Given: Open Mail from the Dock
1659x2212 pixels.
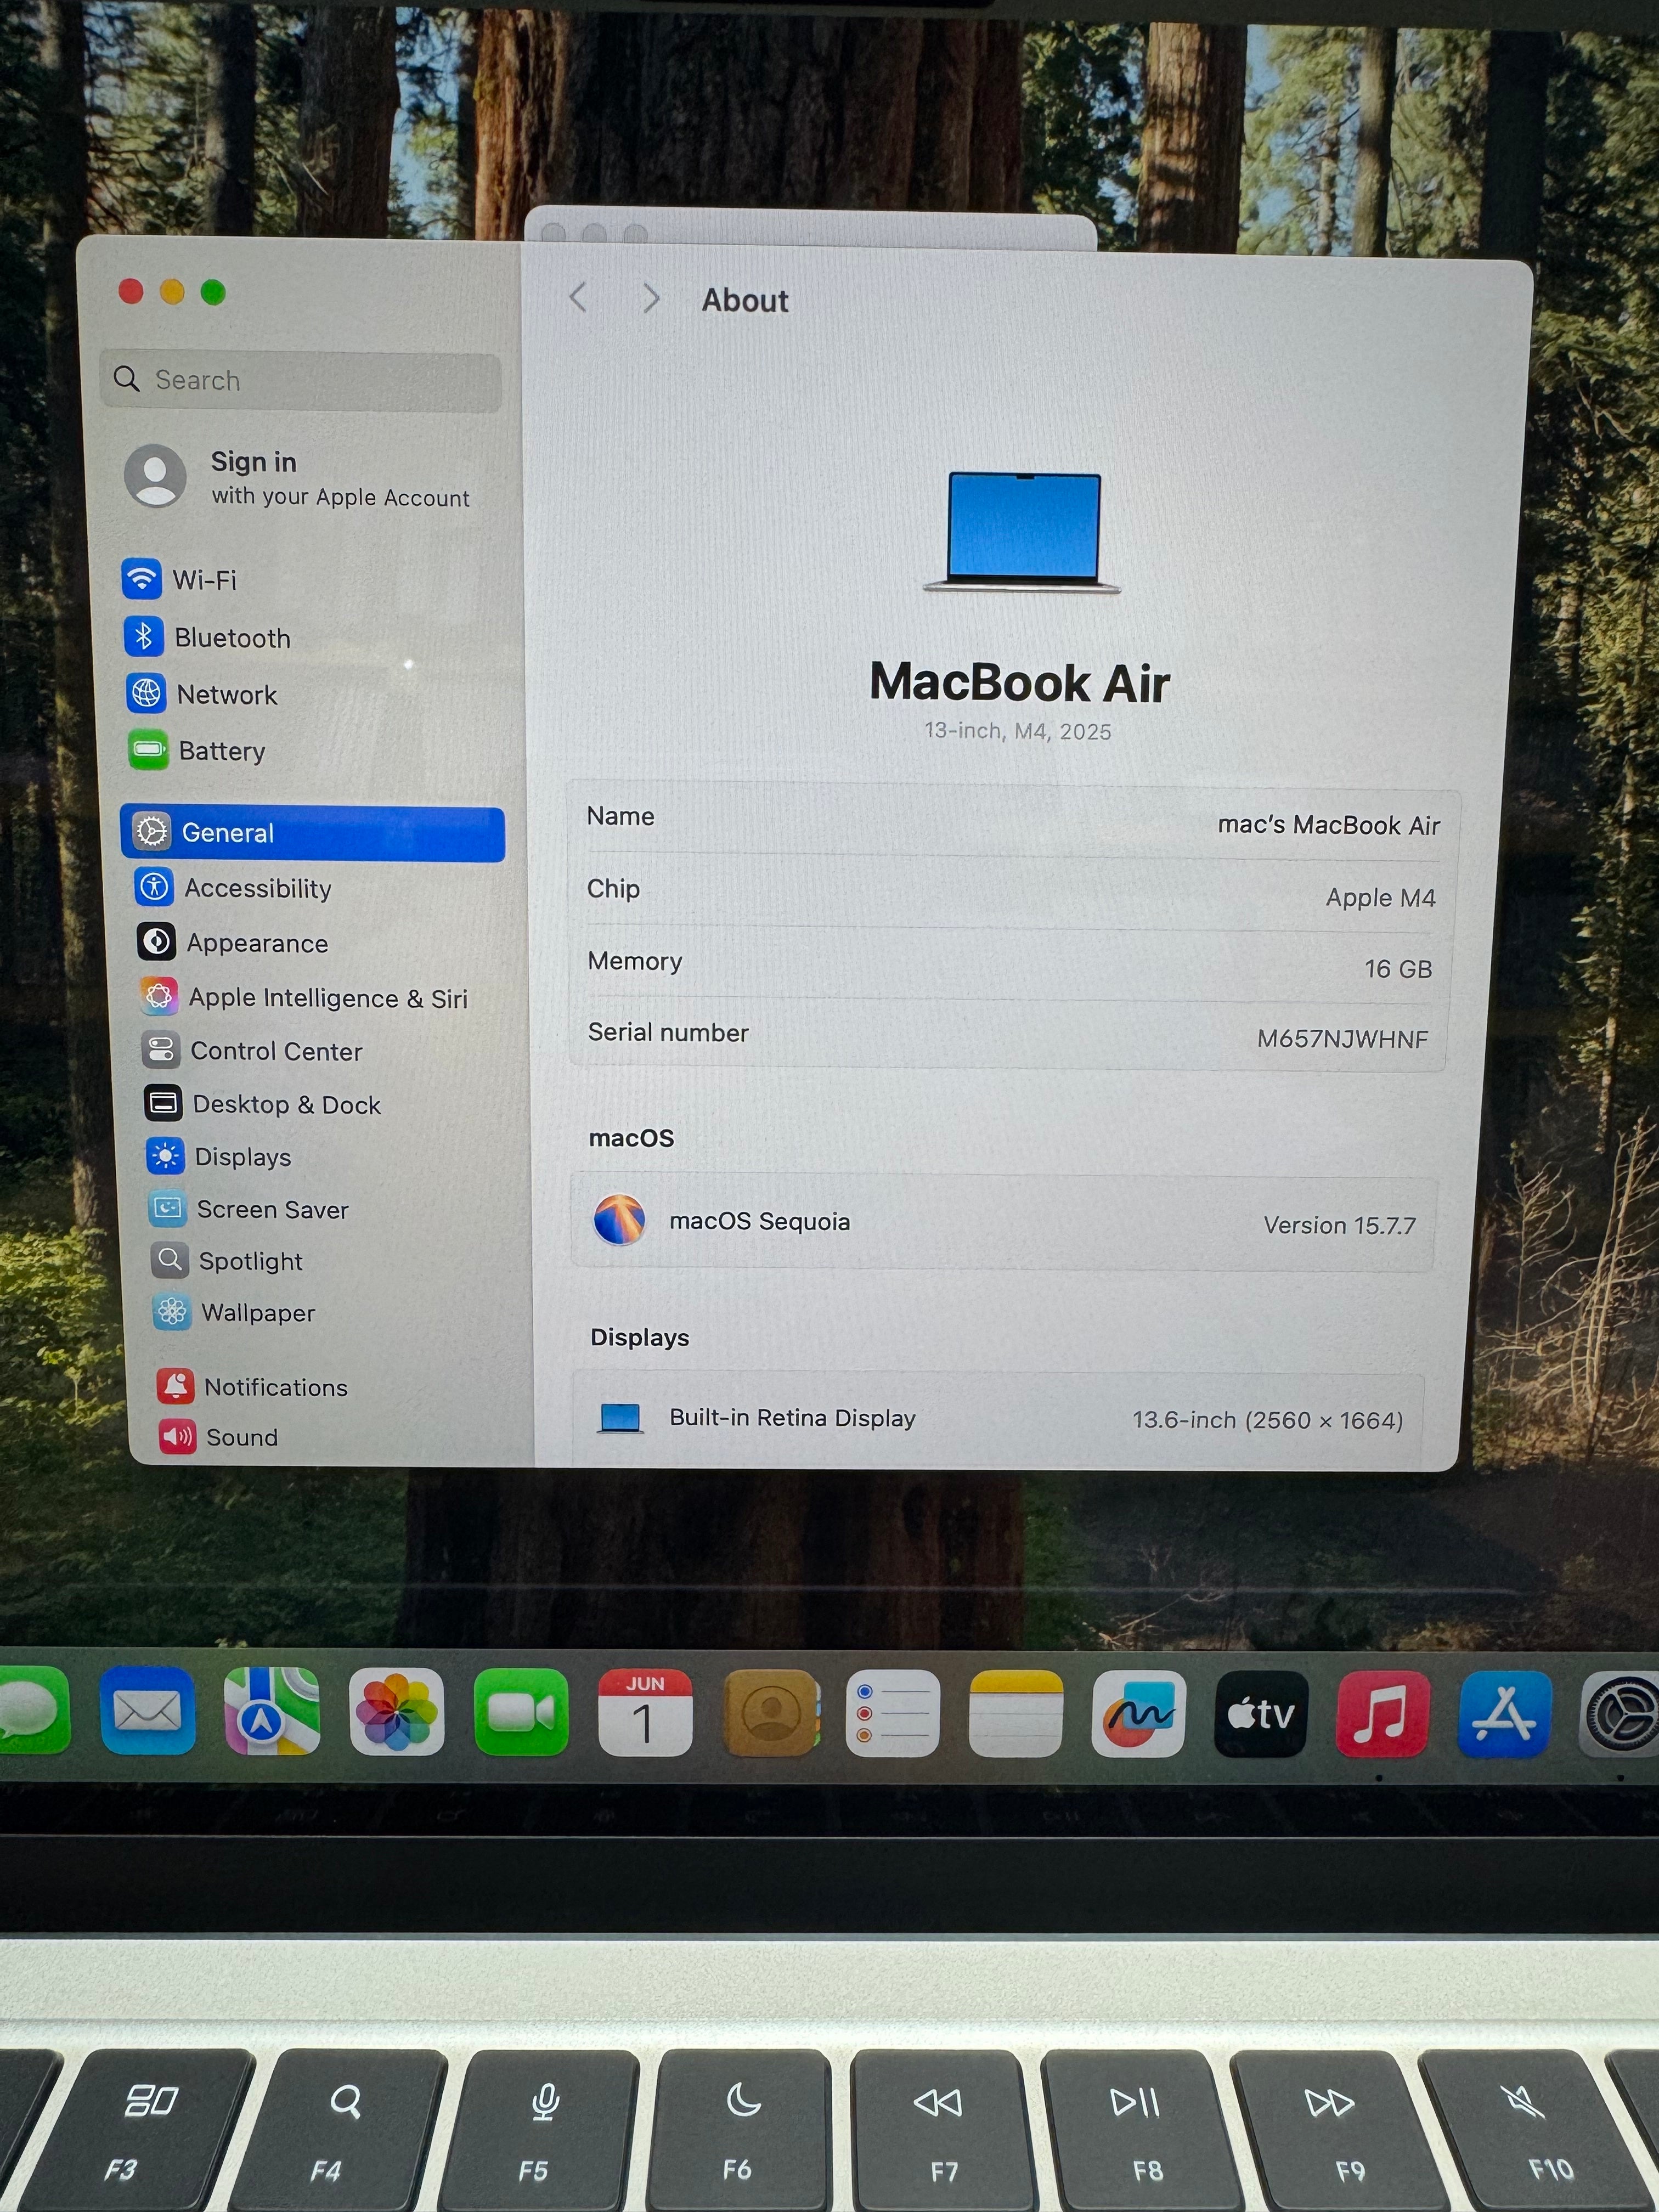Looking at the screenshot, I should pyautogui.click(x=148, y=1711).
